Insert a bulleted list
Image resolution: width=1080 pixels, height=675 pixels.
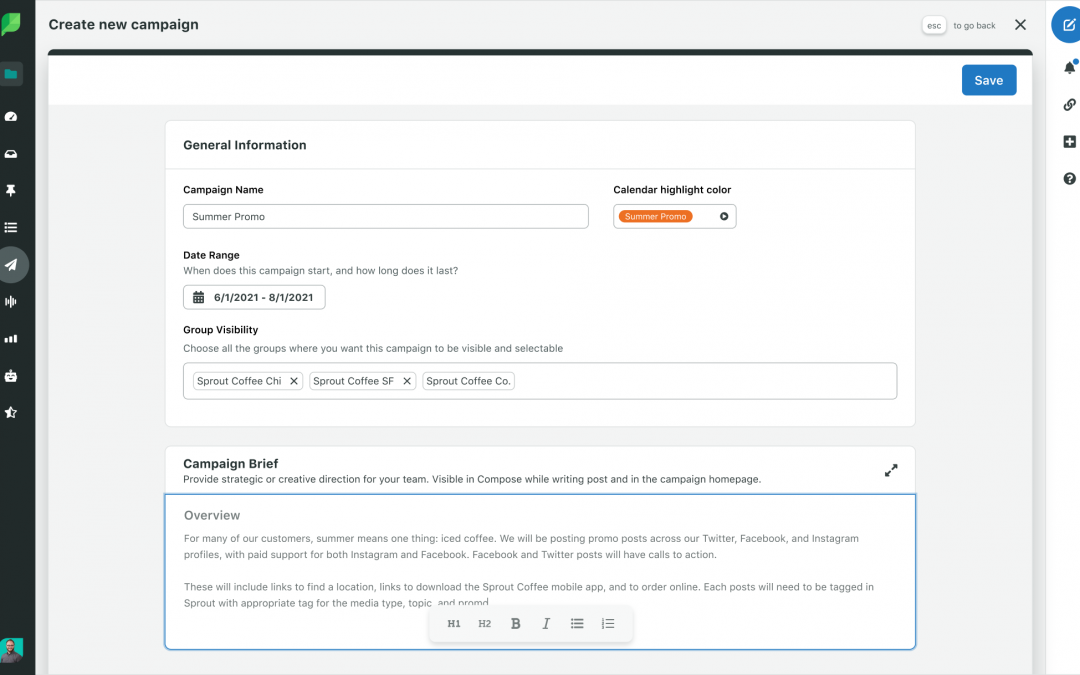click(577, 624)
